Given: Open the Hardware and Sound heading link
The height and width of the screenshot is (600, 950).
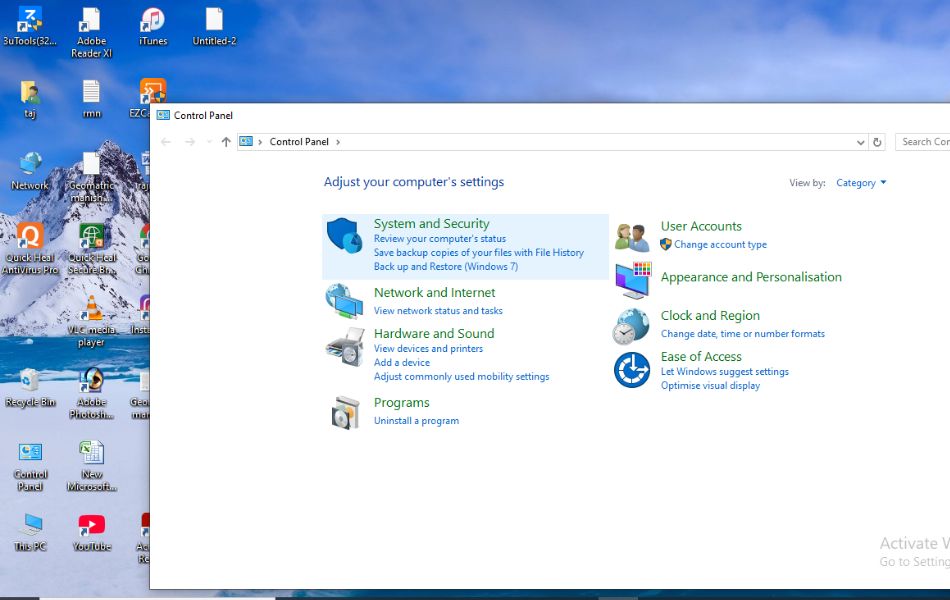Looking at the screenshot, I should click(x=434, y=334).
